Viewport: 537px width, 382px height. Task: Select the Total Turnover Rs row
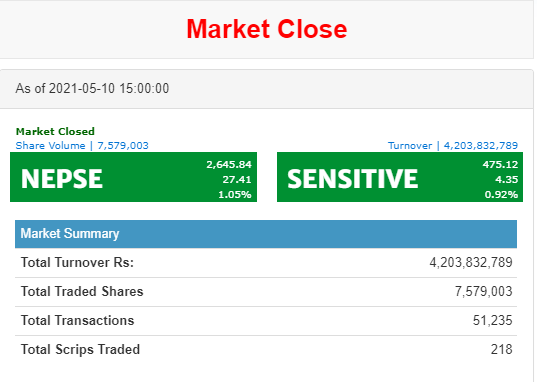click(x=266, y=263)
